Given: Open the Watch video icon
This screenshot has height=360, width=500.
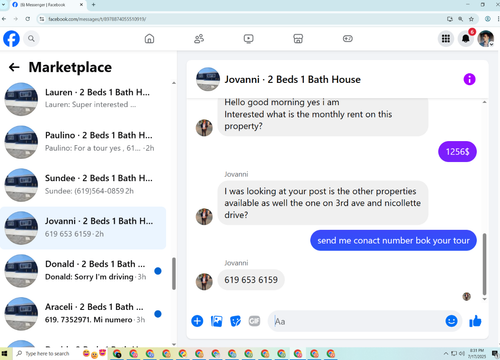Looking at the screenshot, I should click(x=248, y=39).
